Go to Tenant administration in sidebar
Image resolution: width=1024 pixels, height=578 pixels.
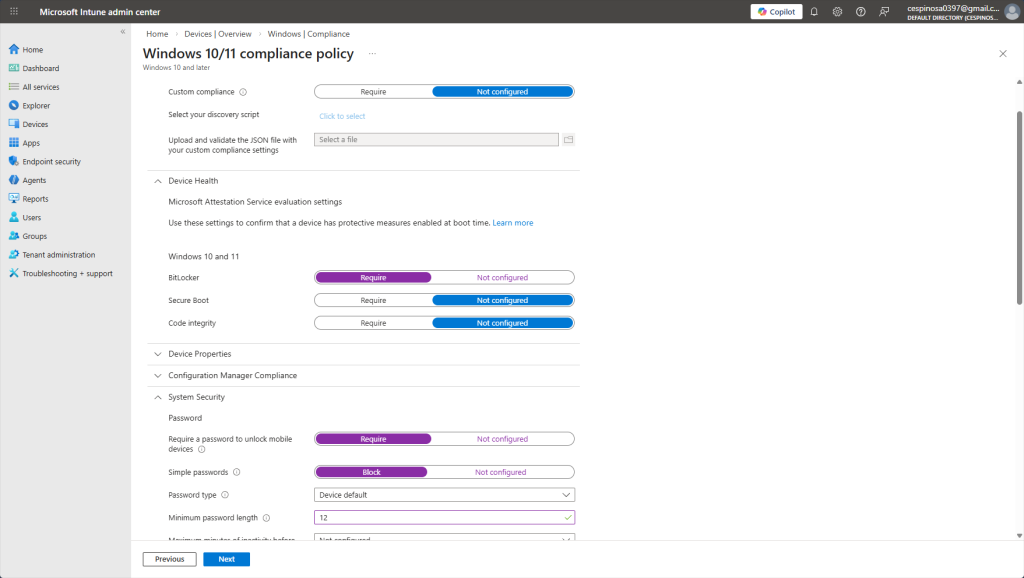[59, 255]
